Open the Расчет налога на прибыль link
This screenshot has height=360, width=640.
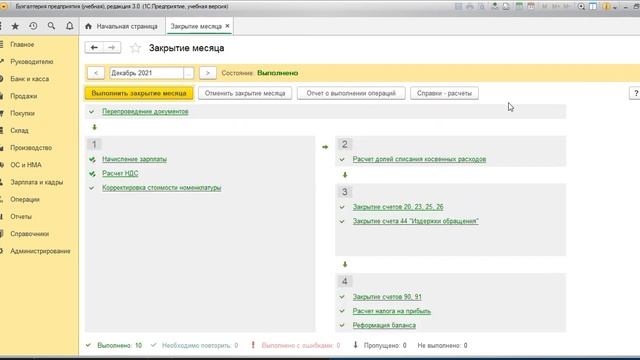click(392, 311)
